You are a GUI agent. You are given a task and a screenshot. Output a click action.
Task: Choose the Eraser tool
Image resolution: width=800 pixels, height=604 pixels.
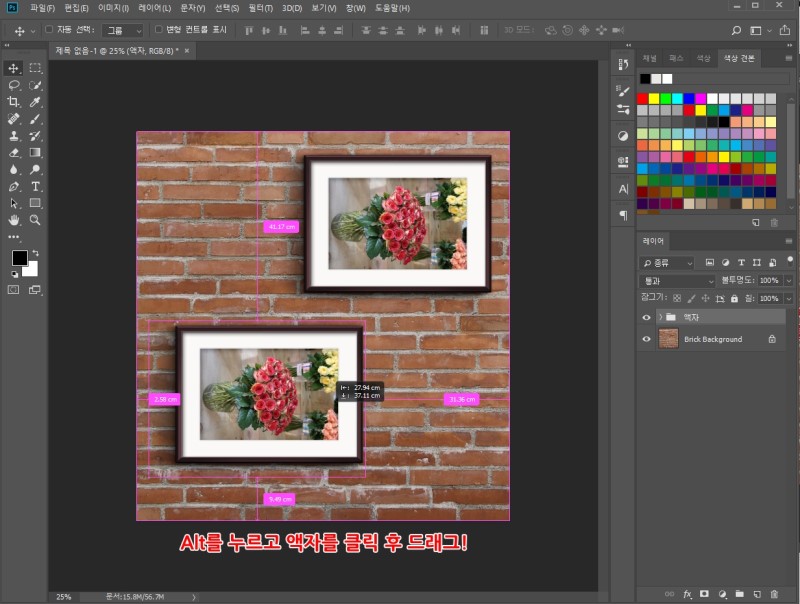coord(14,153)
